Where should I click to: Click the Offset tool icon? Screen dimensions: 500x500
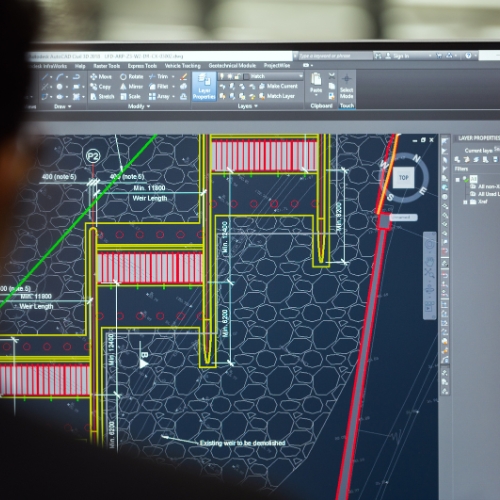pyautogui.click(x=183, y=96)
